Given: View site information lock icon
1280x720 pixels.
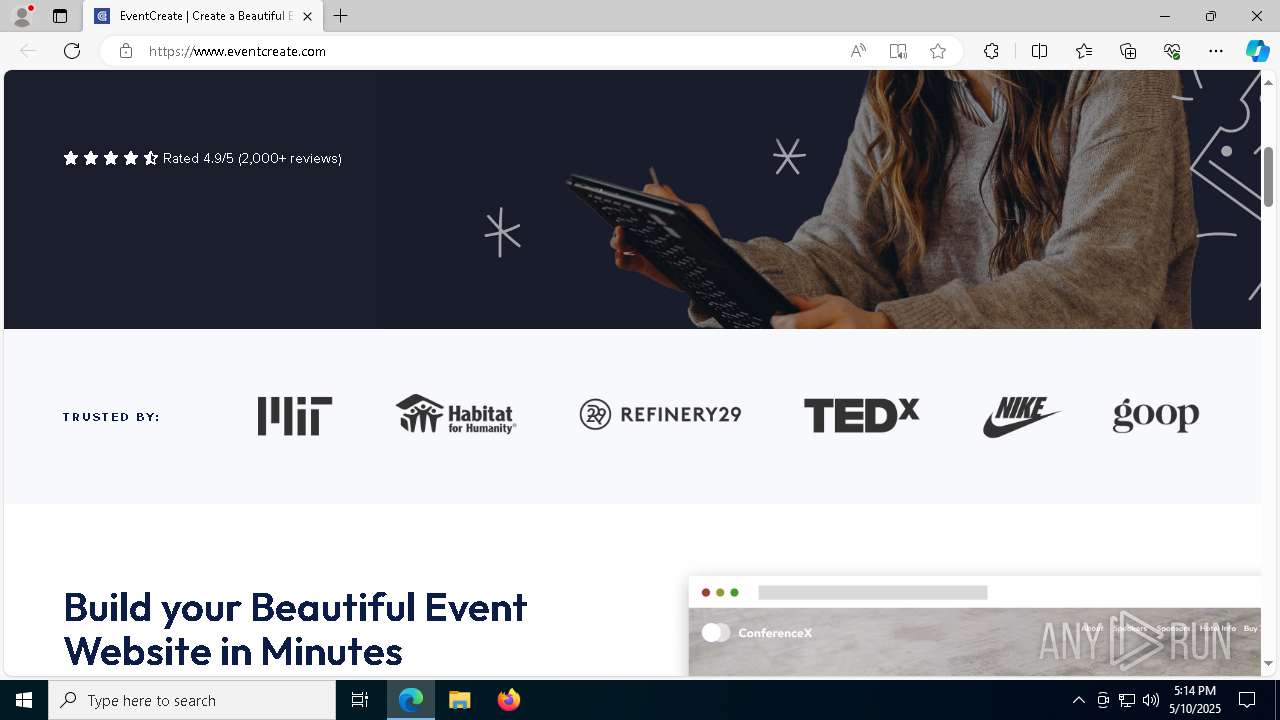Looking at the screenshot, I should (x=125, y=51).
